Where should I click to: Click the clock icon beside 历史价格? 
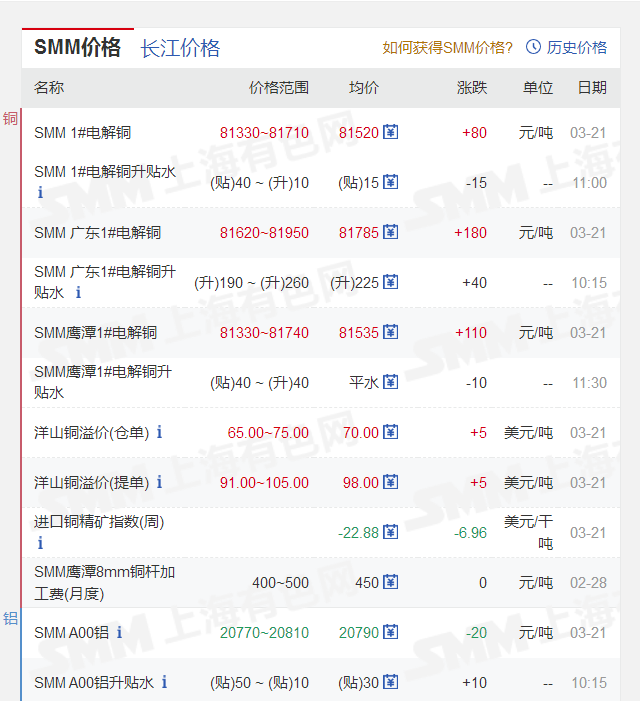point(533,46)
